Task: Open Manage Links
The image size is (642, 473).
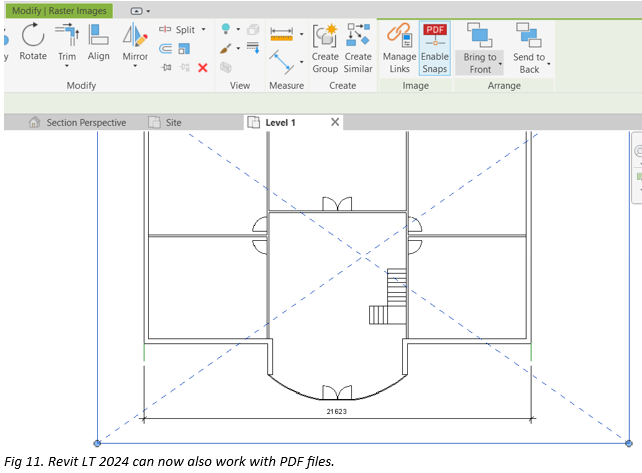Action: (399, 48)
